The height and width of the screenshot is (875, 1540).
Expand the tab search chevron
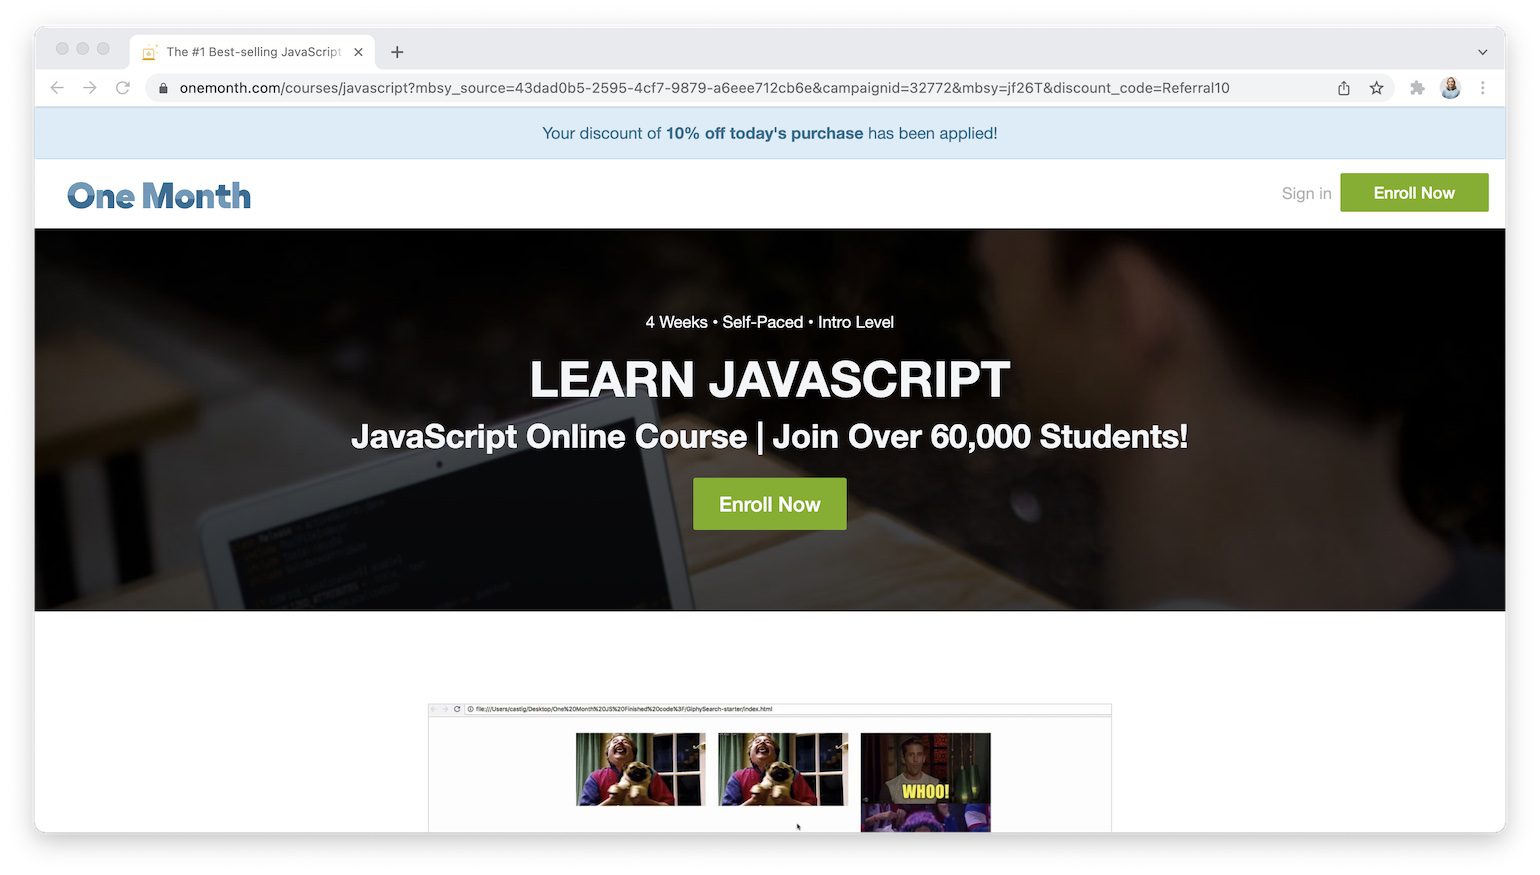(1483, 52)
